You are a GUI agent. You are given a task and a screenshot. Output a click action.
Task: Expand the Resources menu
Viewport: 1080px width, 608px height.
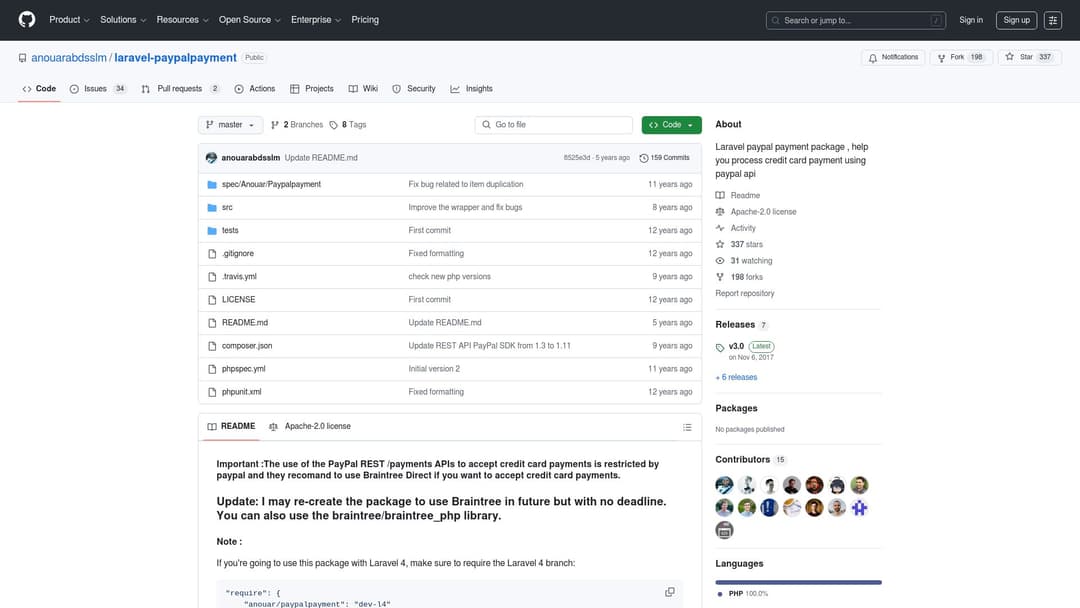tap(182, 20)
